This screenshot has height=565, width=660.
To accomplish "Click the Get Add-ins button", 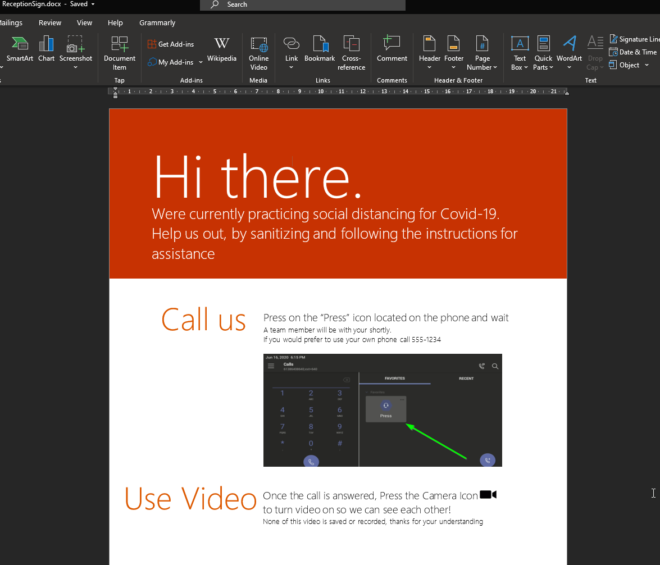I will click(172, 44).
